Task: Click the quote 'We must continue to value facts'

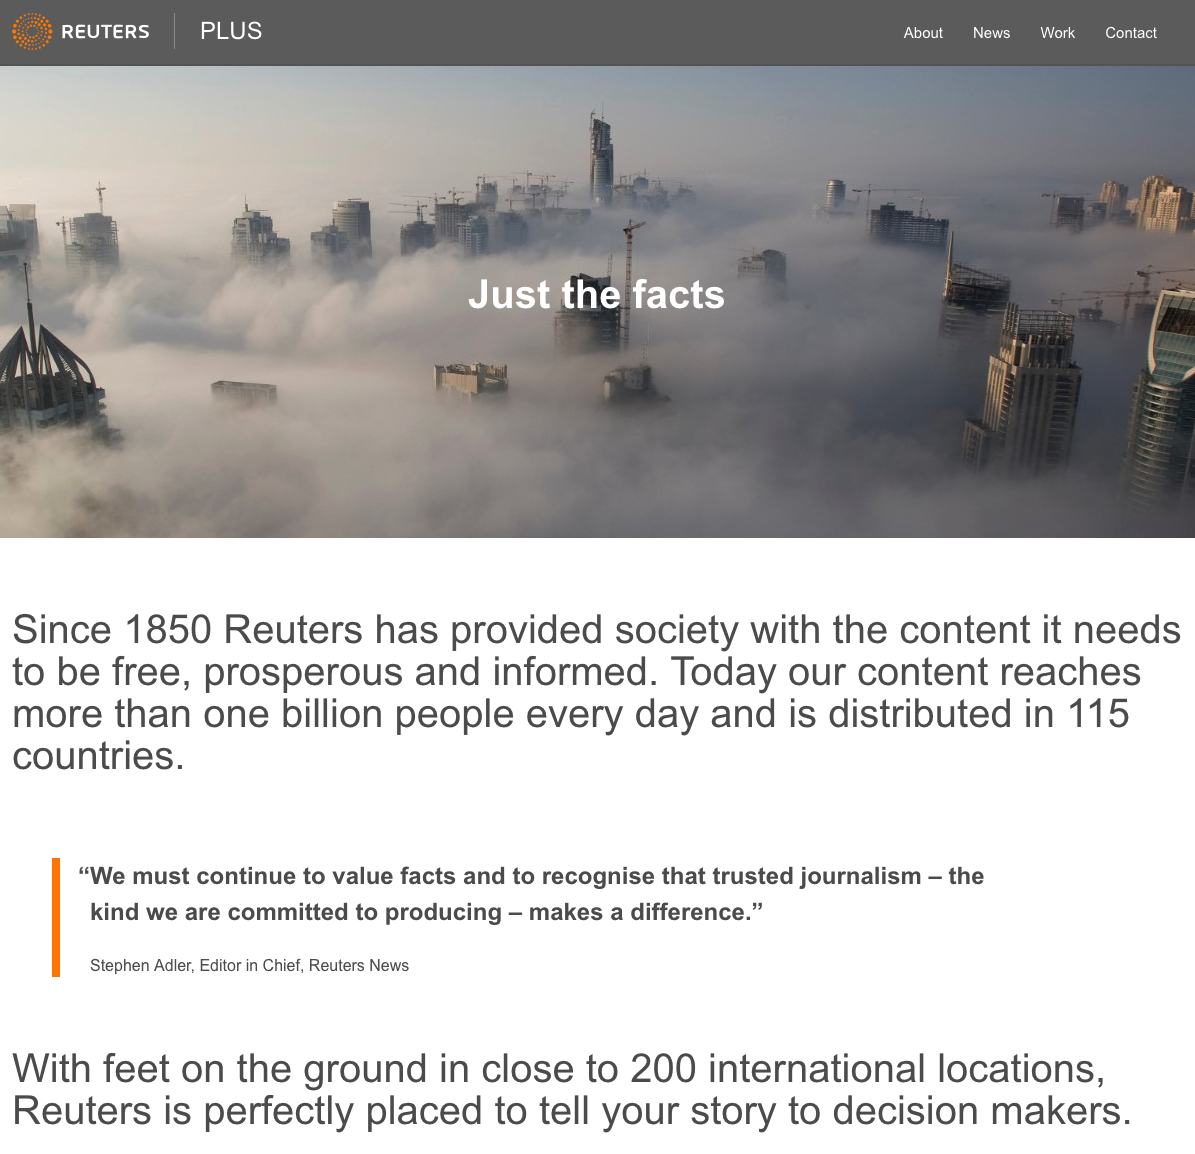Action: pyautogui.click(x=530, y=893)
